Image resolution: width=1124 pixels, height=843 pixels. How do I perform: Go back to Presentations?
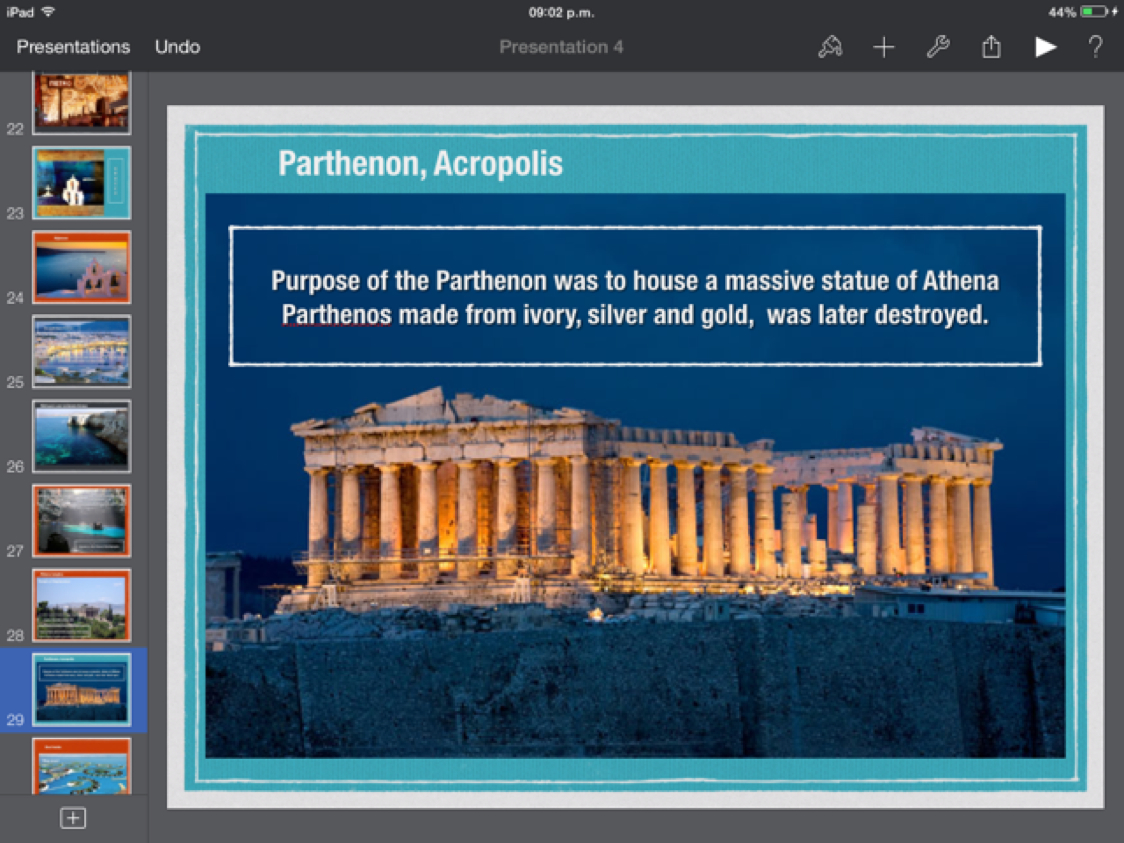point(73,47)
